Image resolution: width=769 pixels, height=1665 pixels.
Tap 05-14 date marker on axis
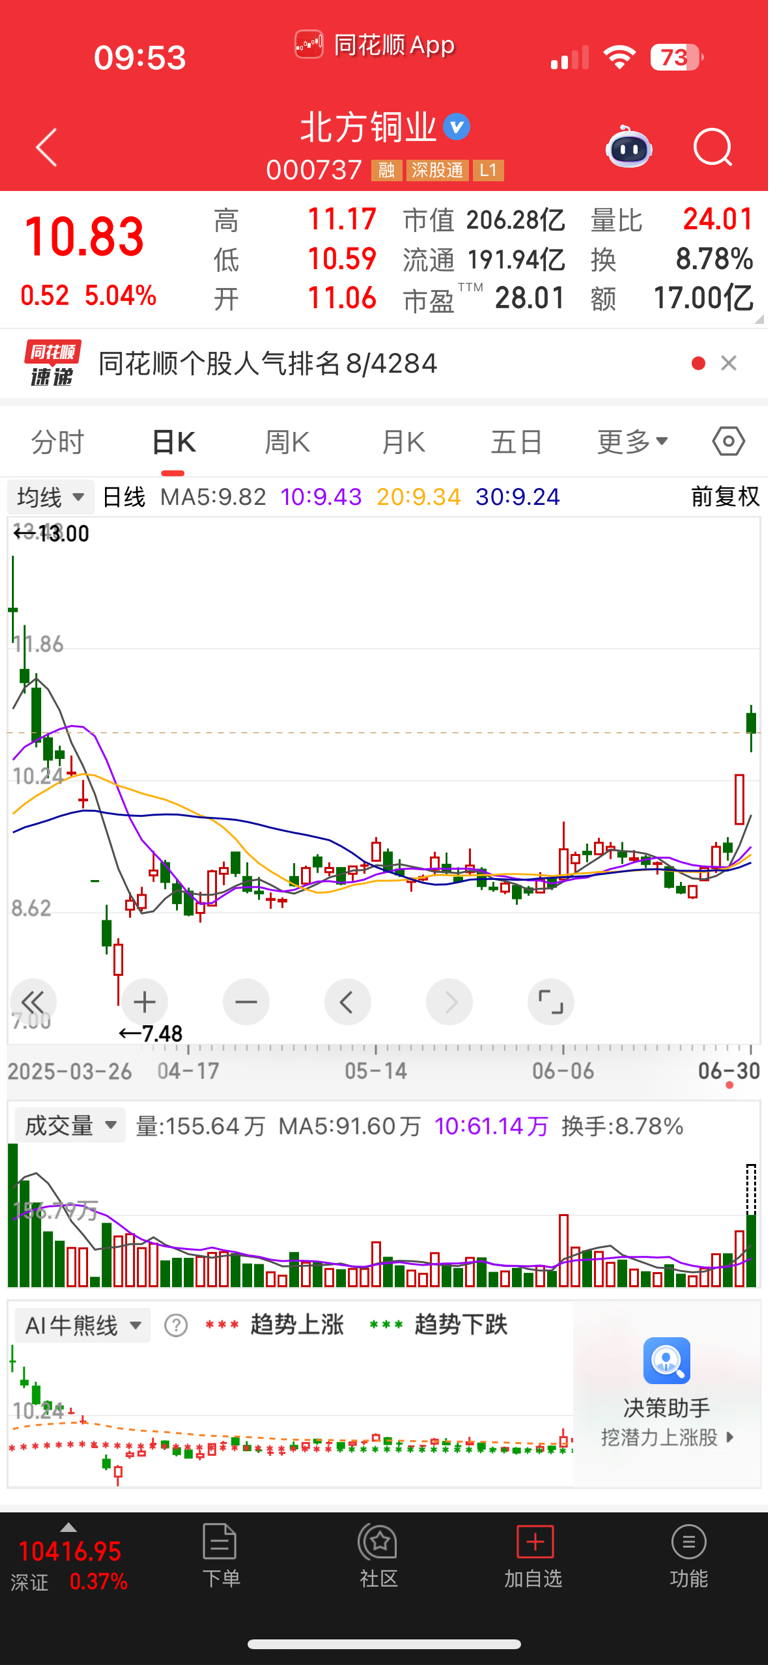376,1071
